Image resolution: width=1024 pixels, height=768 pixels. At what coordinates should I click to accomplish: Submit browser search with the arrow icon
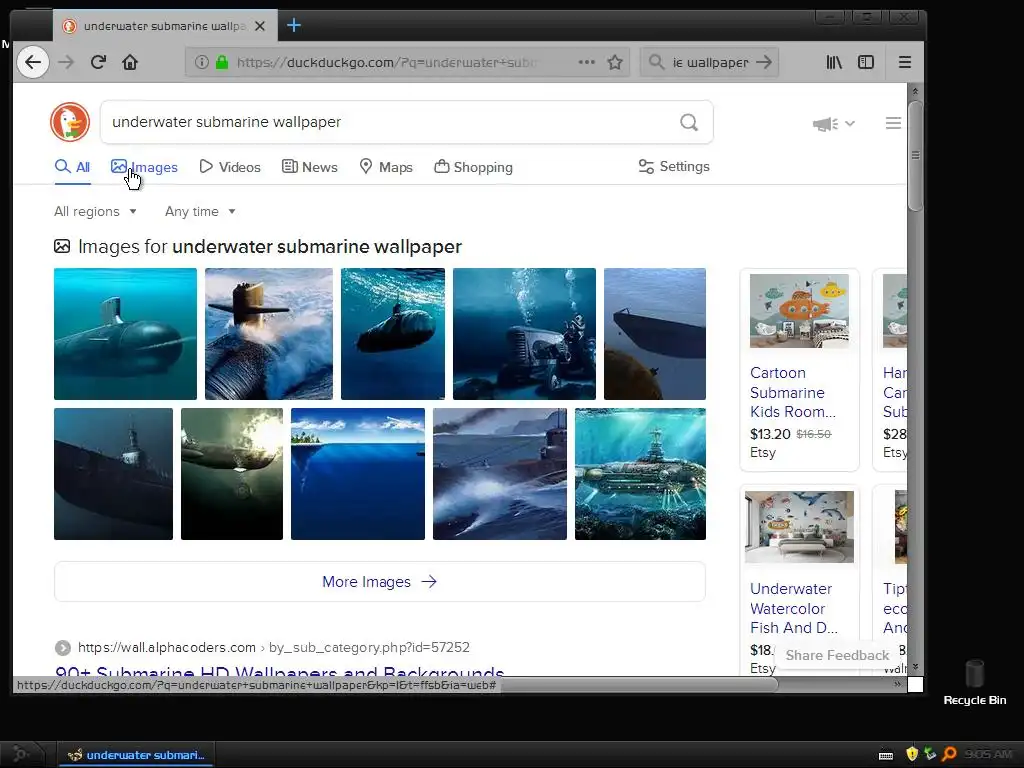[x=763, y=62]
